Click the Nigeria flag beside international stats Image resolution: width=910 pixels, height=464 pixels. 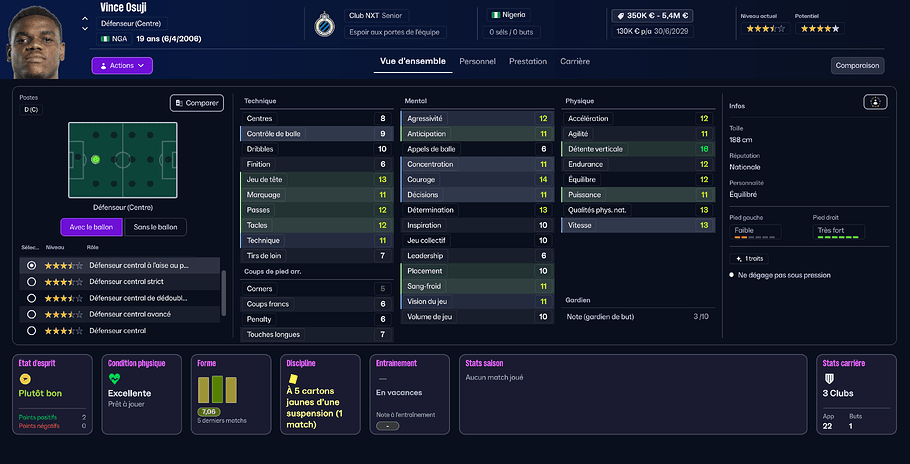(x=497, y=15)
